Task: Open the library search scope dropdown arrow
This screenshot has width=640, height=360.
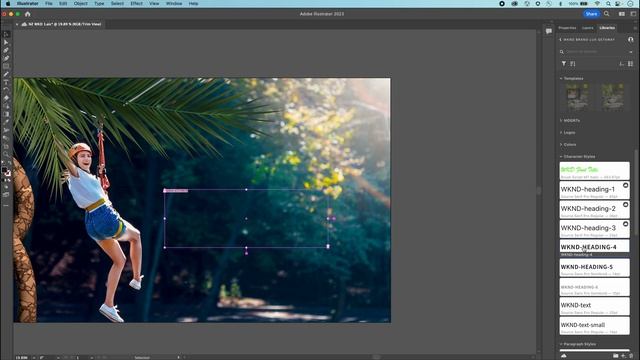Action: click(x=631, y=52)
